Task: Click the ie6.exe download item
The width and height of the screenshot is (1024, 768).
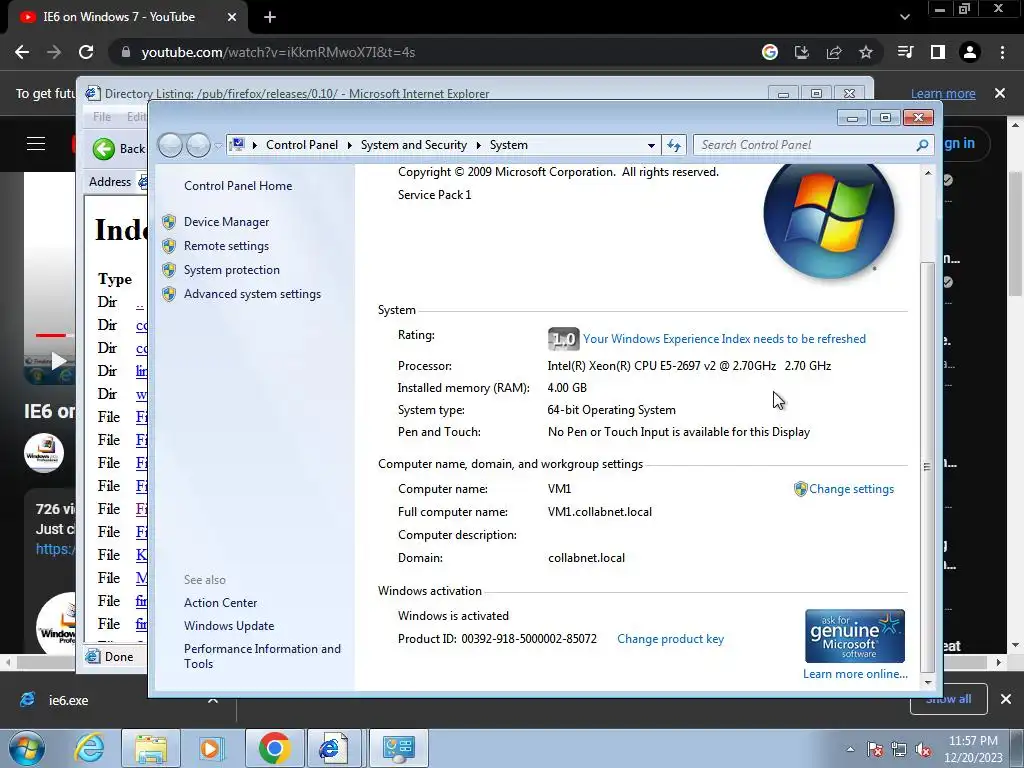Action: (x=68, y=700)
